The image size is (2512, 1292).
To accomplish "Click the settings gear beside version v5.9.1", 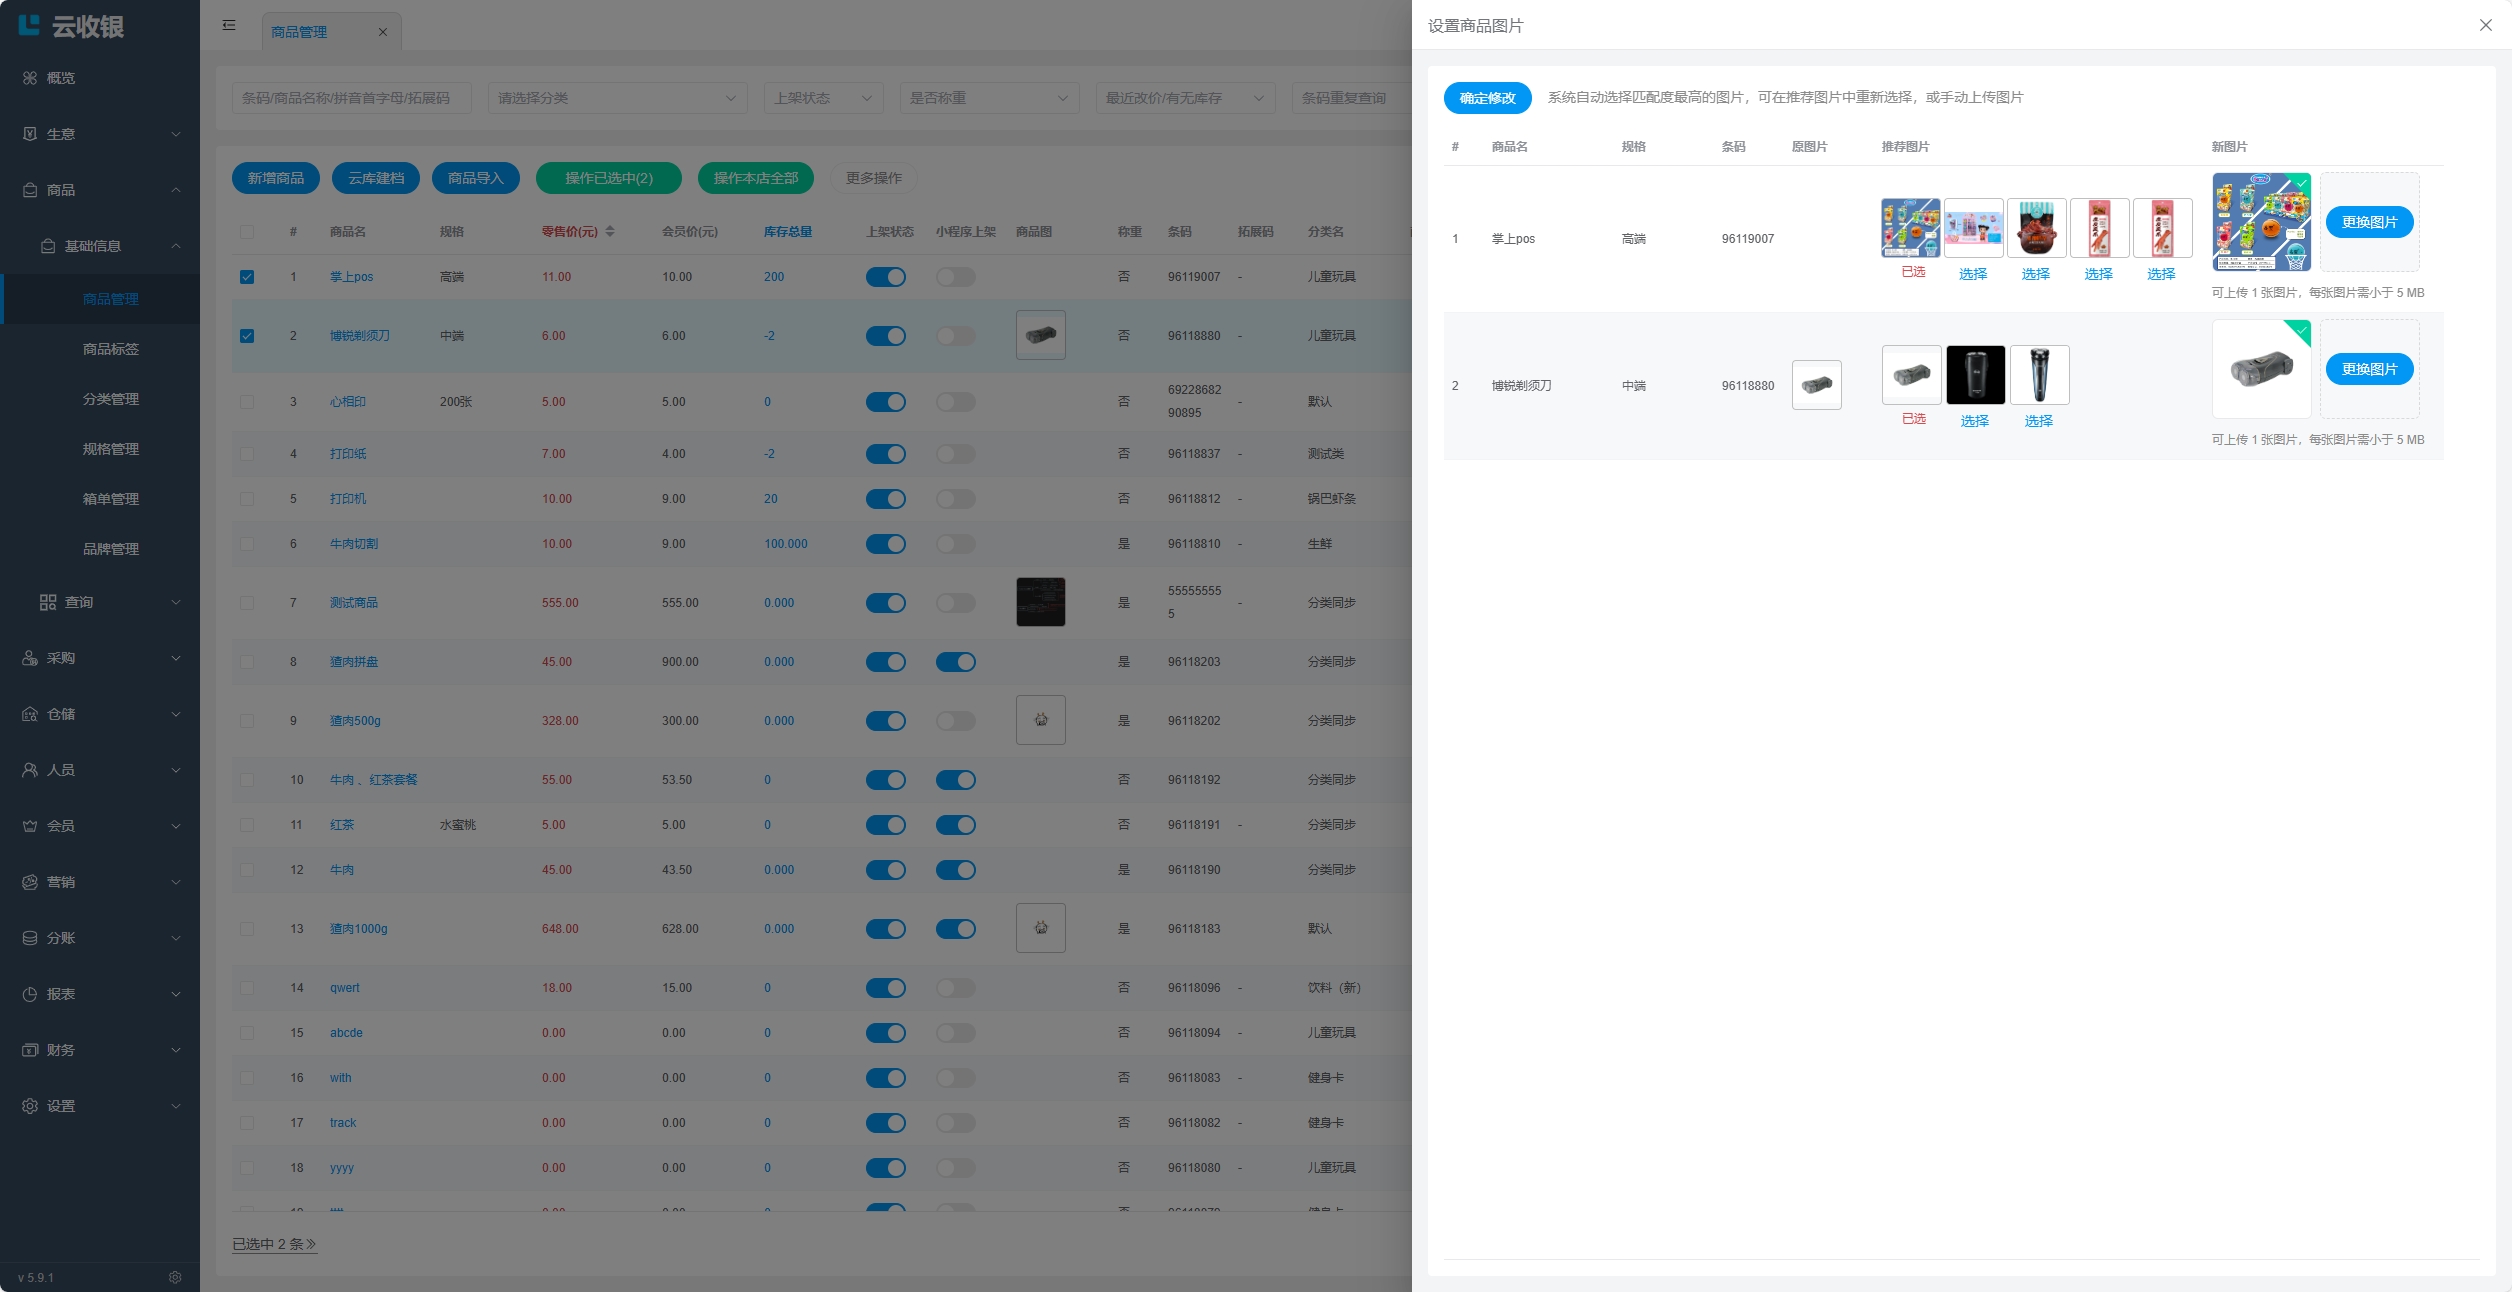I will 175,1277.
